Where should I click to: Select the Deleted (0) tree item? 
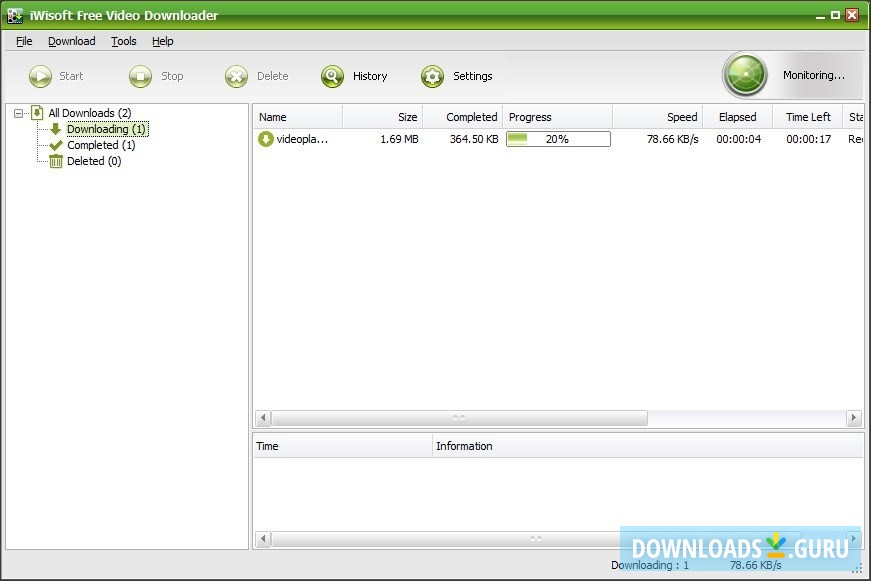(92, 161)
